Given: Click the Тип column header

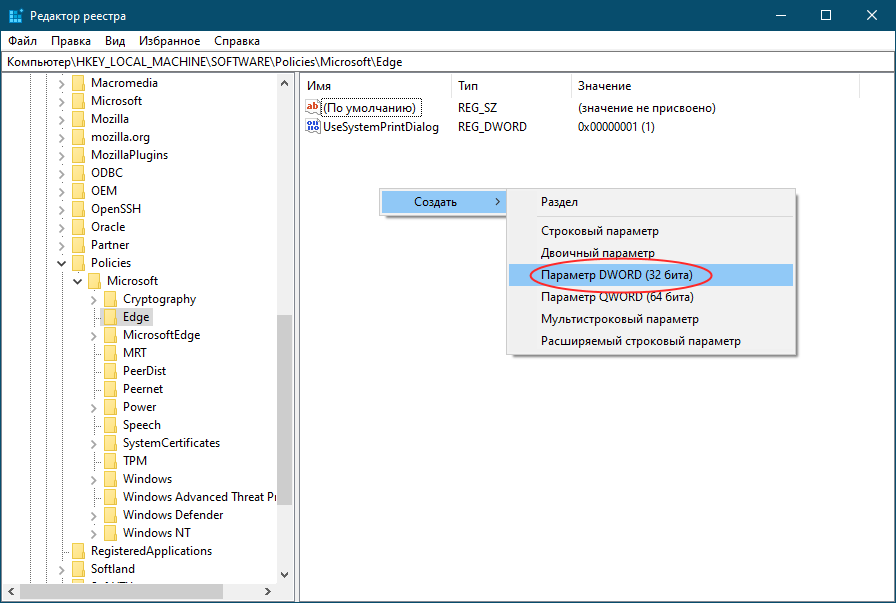Looking at the screenshot, I should [x=511, y=86].
